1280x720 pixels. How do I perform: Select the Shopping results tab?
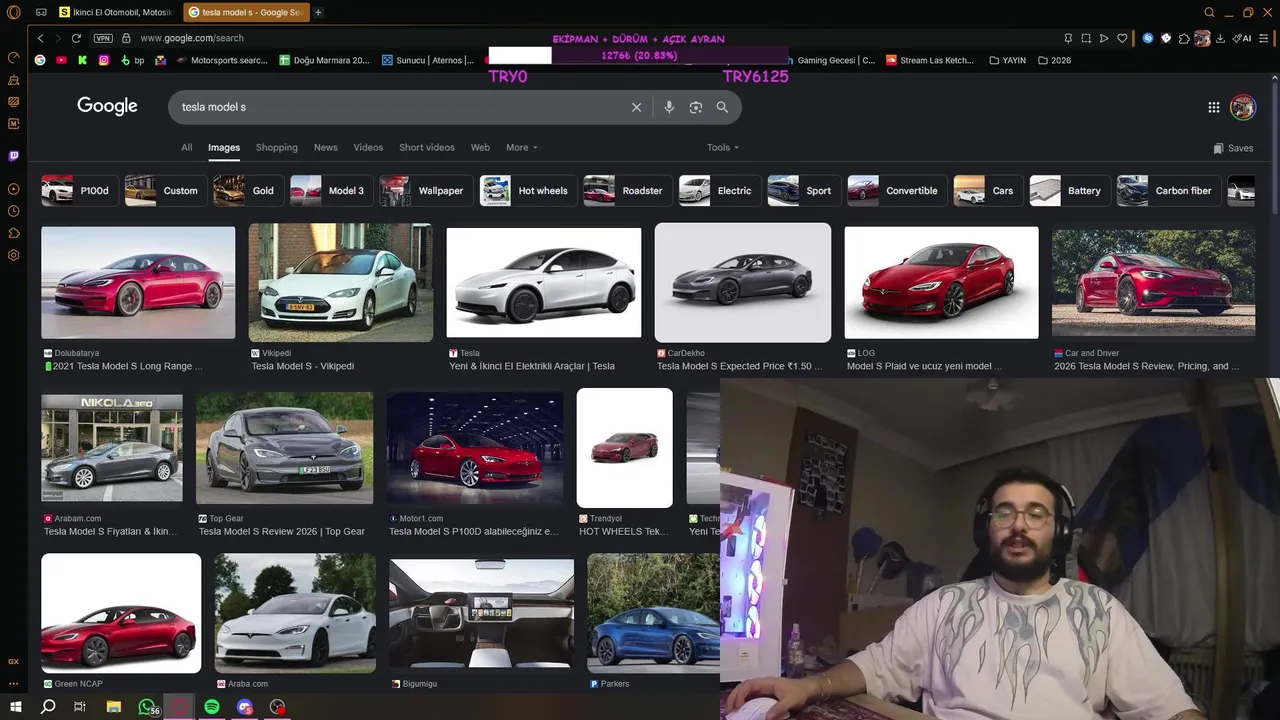276,147
